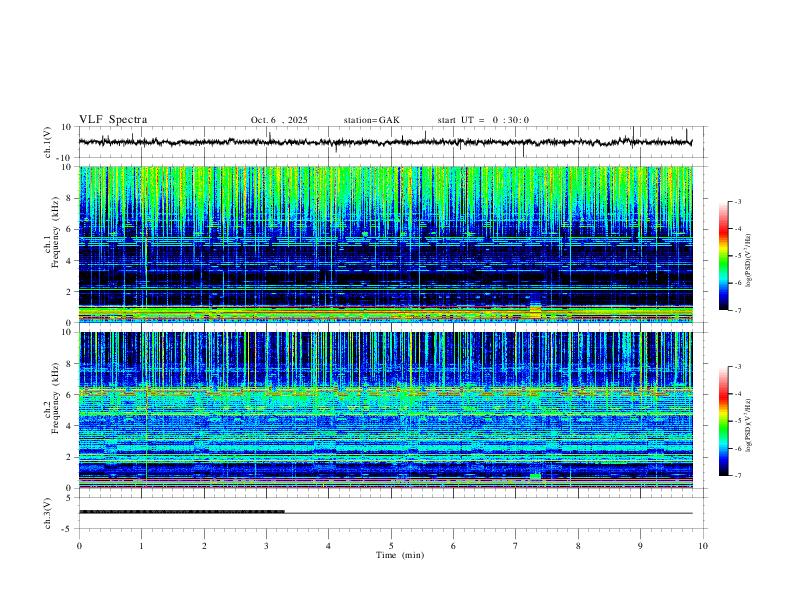Click the "-7" label on ch.2 colorbar
This screenshot has width=792, height=612.
(737, 476)
